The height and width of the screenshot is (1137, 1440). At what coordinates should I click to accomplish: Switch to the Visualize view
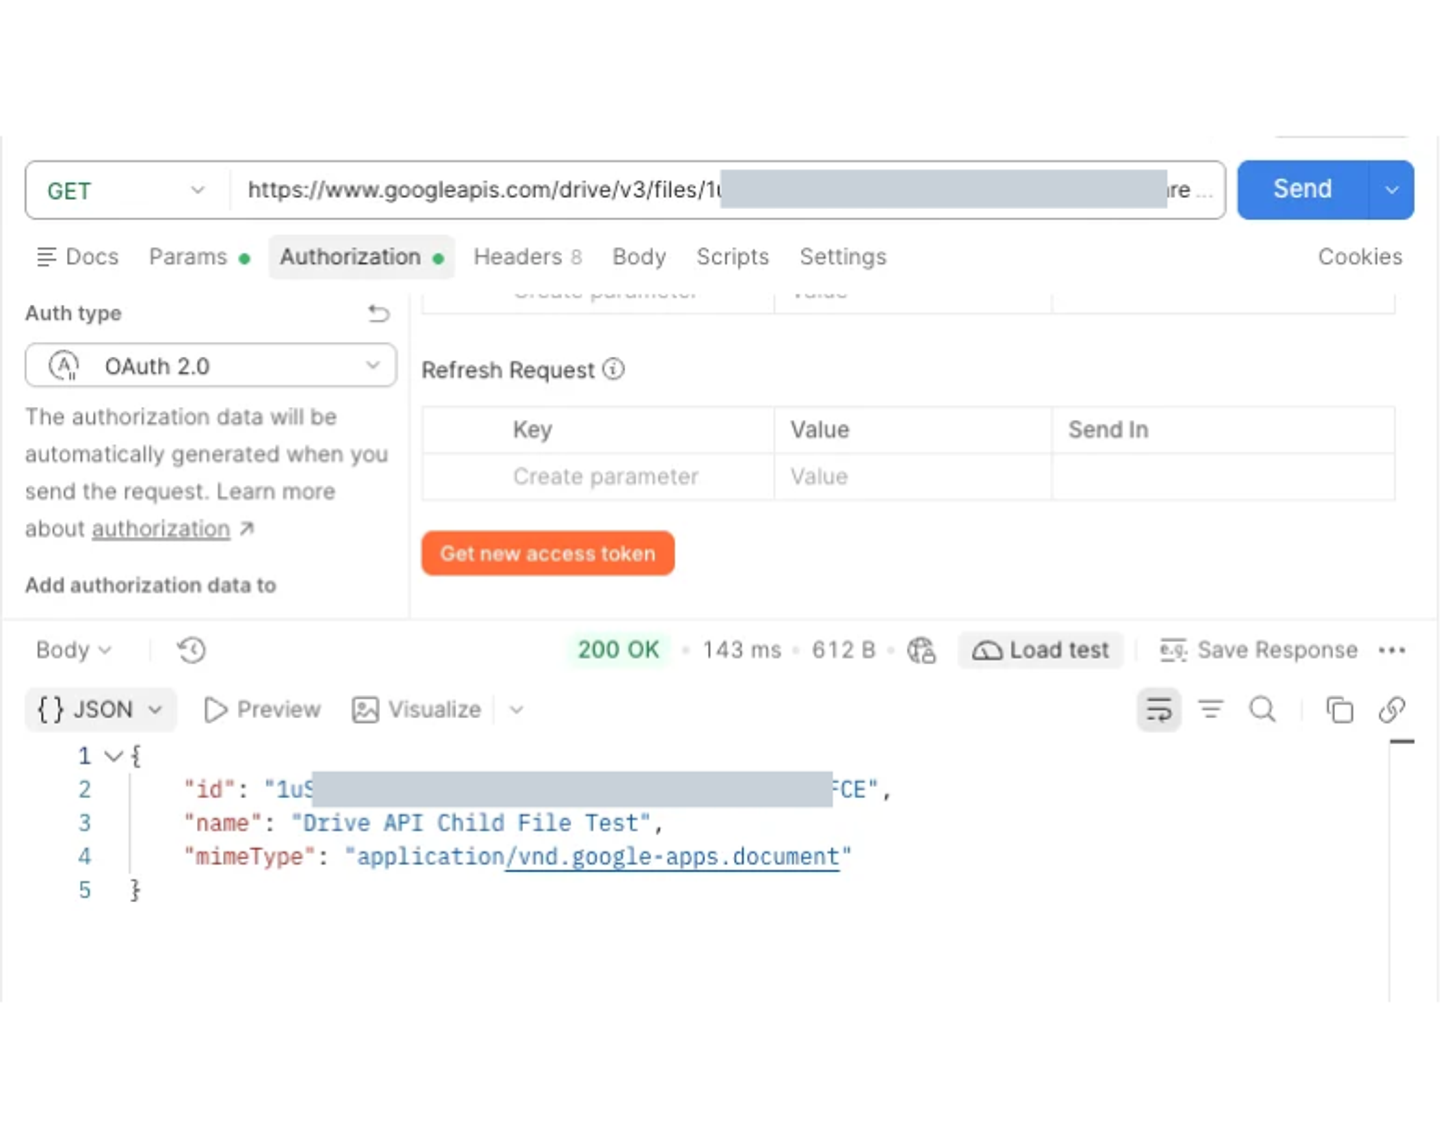(416, 710)
